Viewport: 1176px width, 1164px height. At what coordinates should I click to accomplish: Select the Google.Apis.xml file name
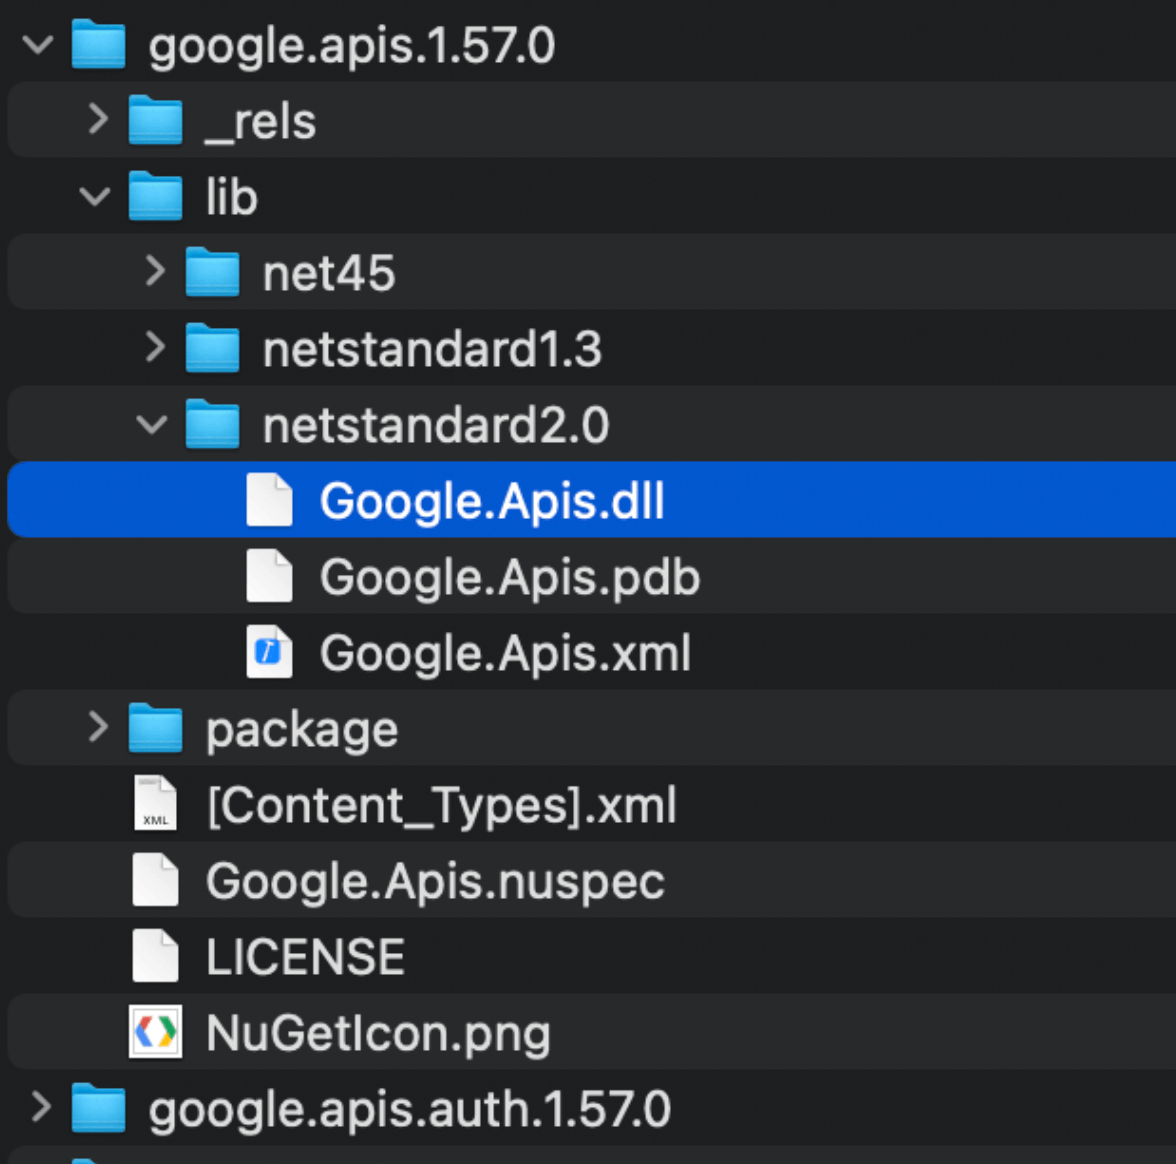pyautogui.click(x=506, y=653)
